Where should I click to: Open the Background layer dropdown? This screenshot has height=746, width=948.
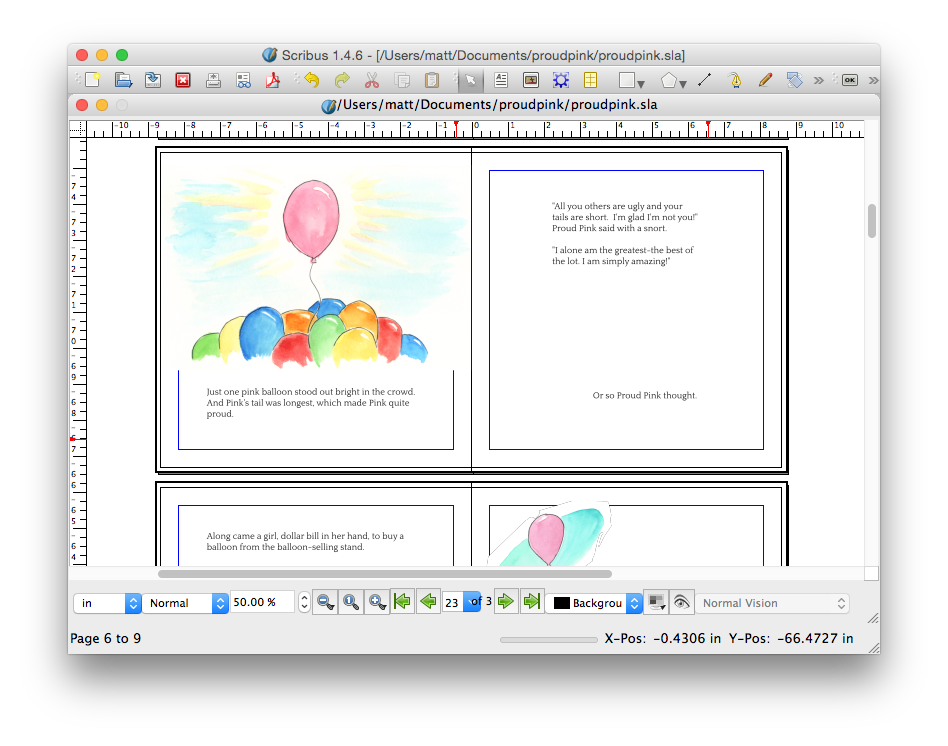pos(595,603)
